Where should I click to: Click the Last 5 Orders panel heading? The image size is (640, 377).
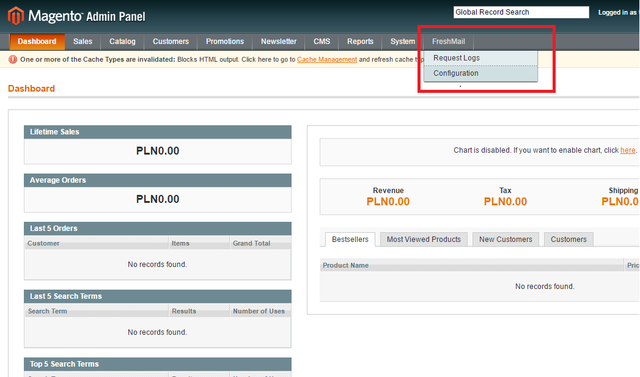[x=158, y=228]
